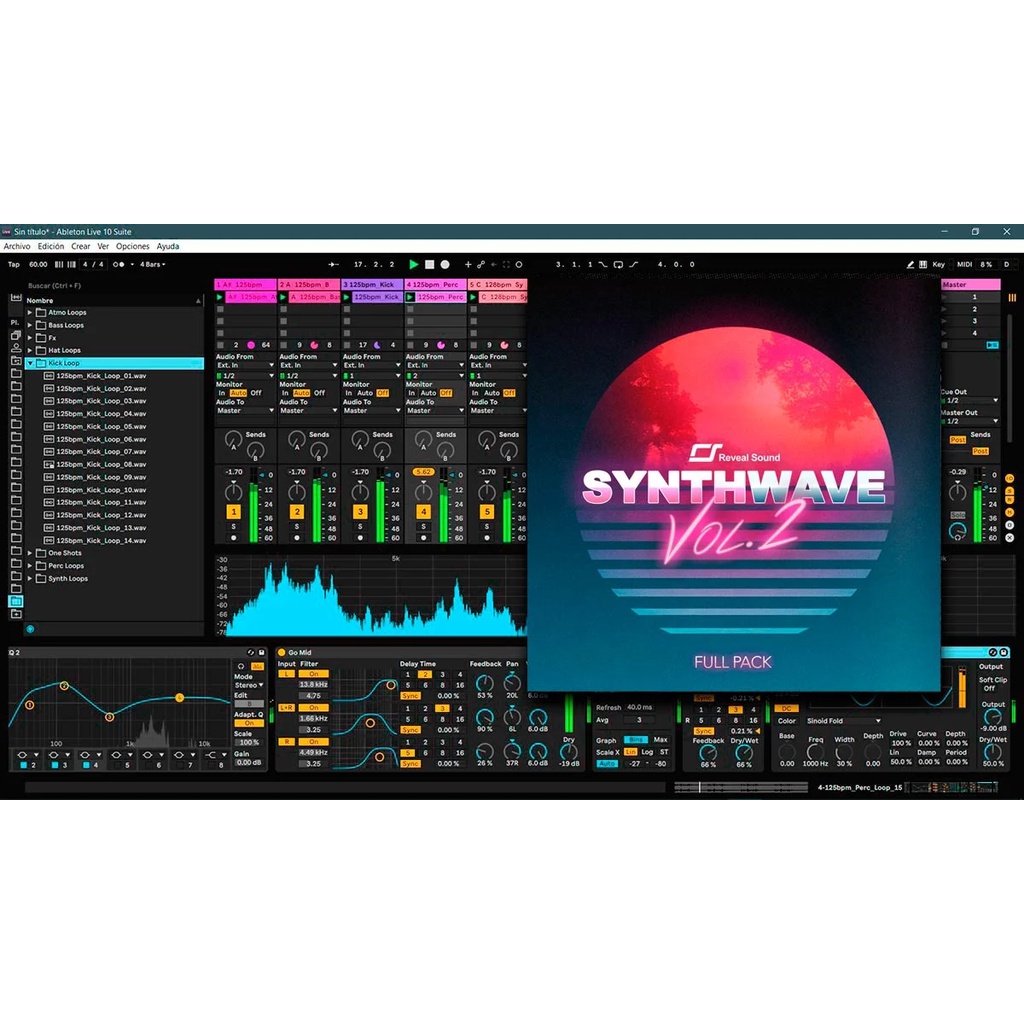Select 125bpm_Kick_Loop_05.wav in browser
The width and height of the screenshot is (1024, 1024).
(101, 426)
